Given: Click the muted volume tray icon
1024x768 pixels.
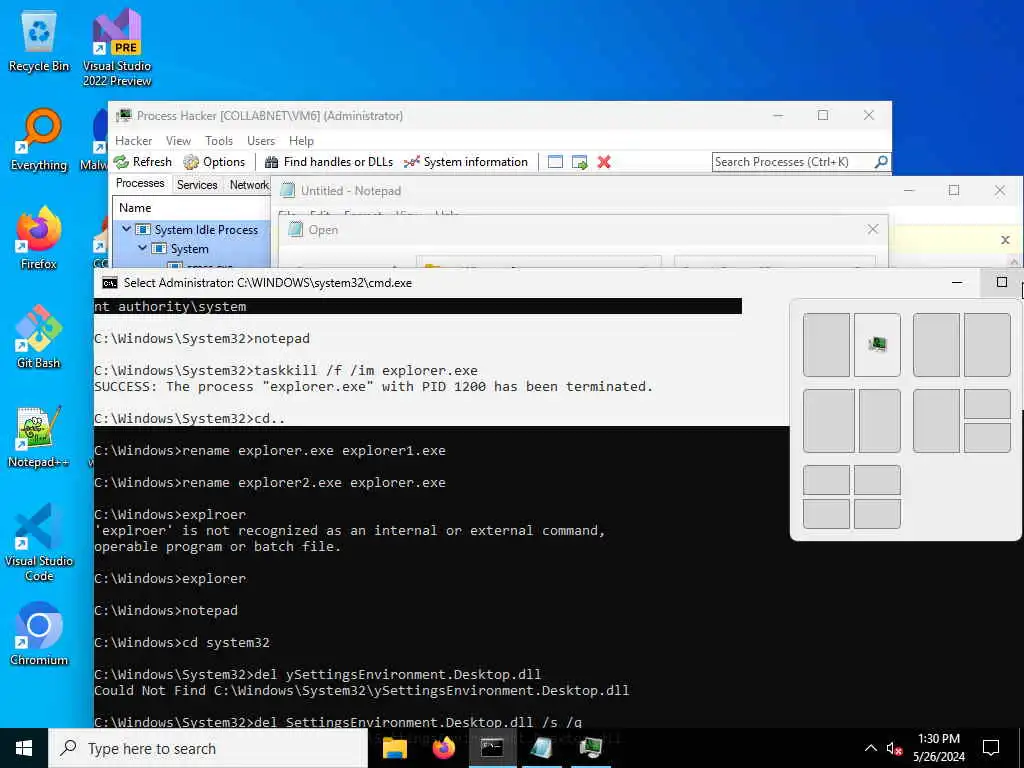Looking at the screenshot, I should click(894, 748).
